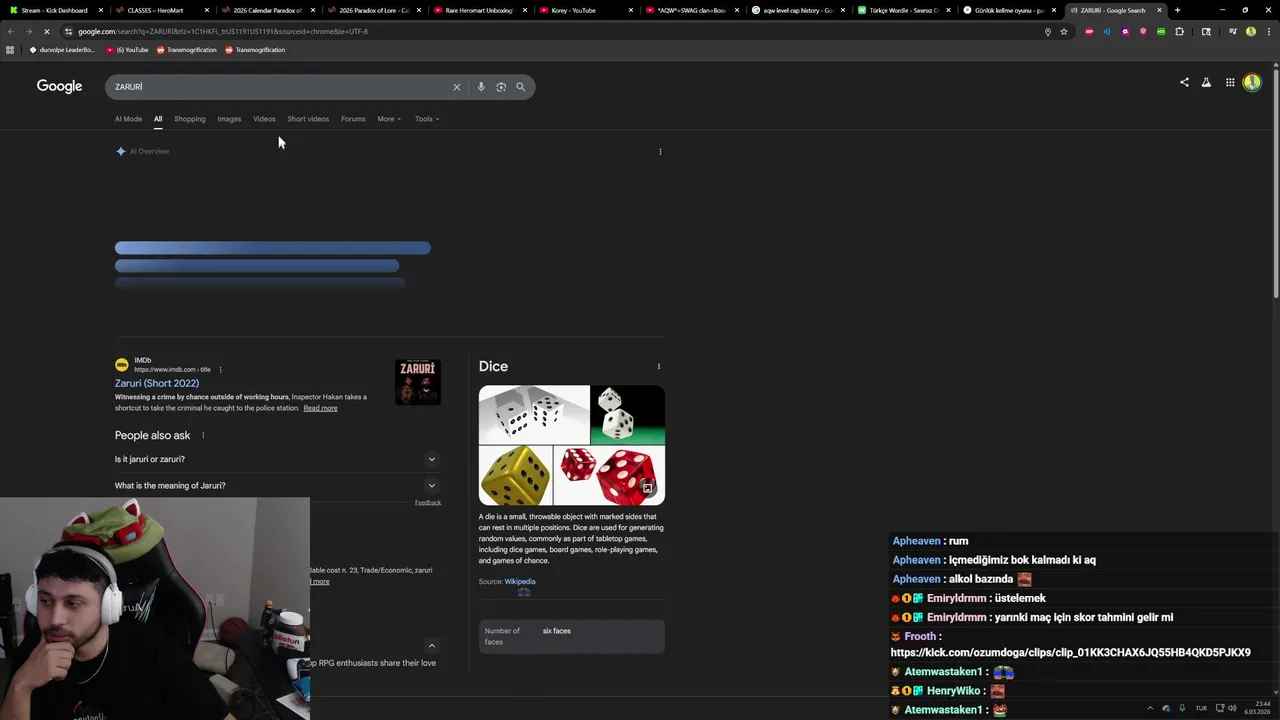Open Dice panel three-dot options
1280x720 pixels.
(658, 366)
